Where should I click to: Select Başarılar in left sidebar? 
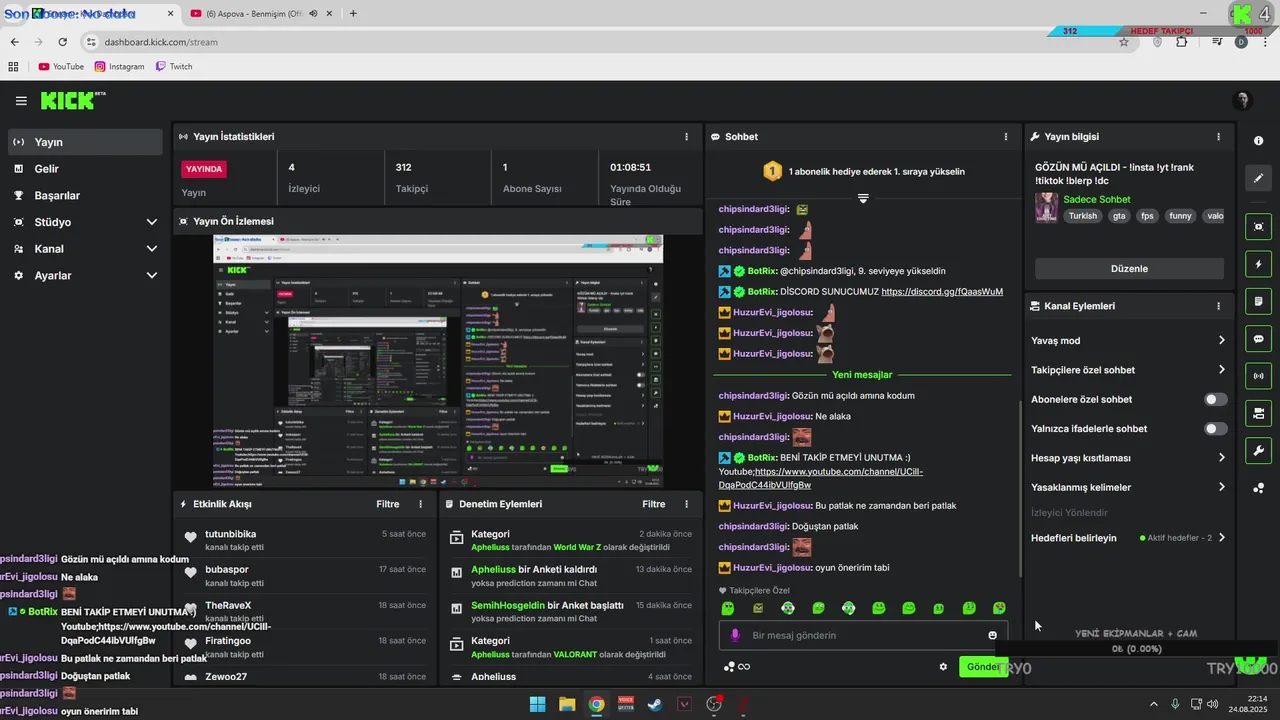85,196
